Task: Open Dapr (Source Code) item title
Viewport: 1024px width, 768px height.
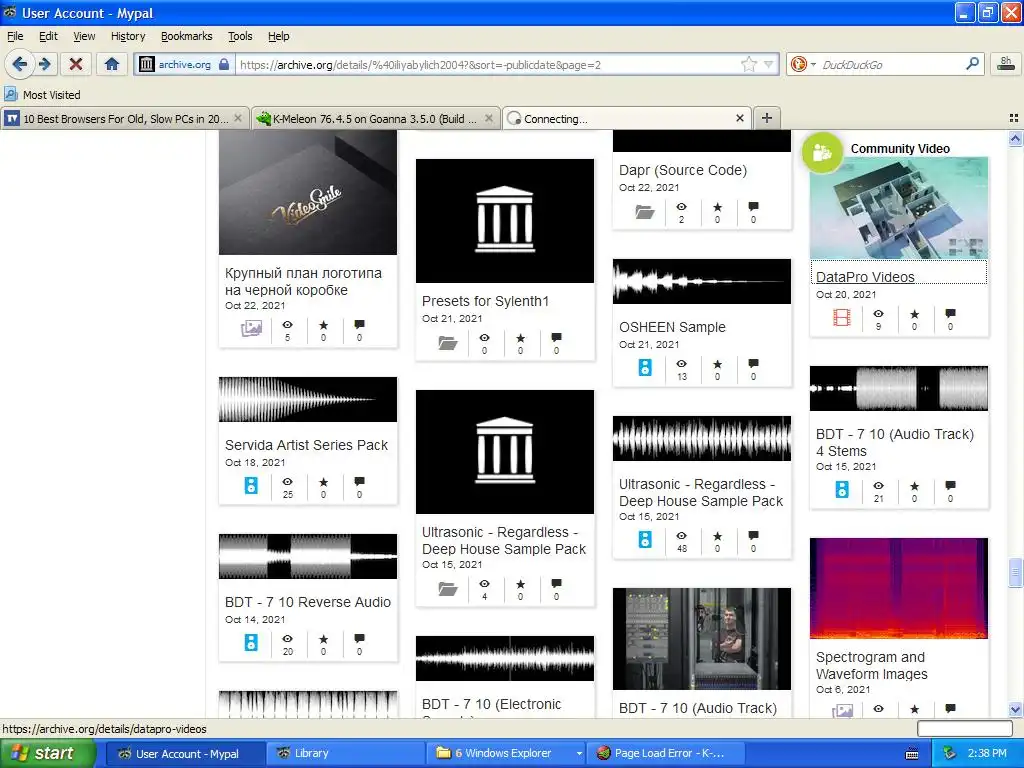Action: (683, 170)
